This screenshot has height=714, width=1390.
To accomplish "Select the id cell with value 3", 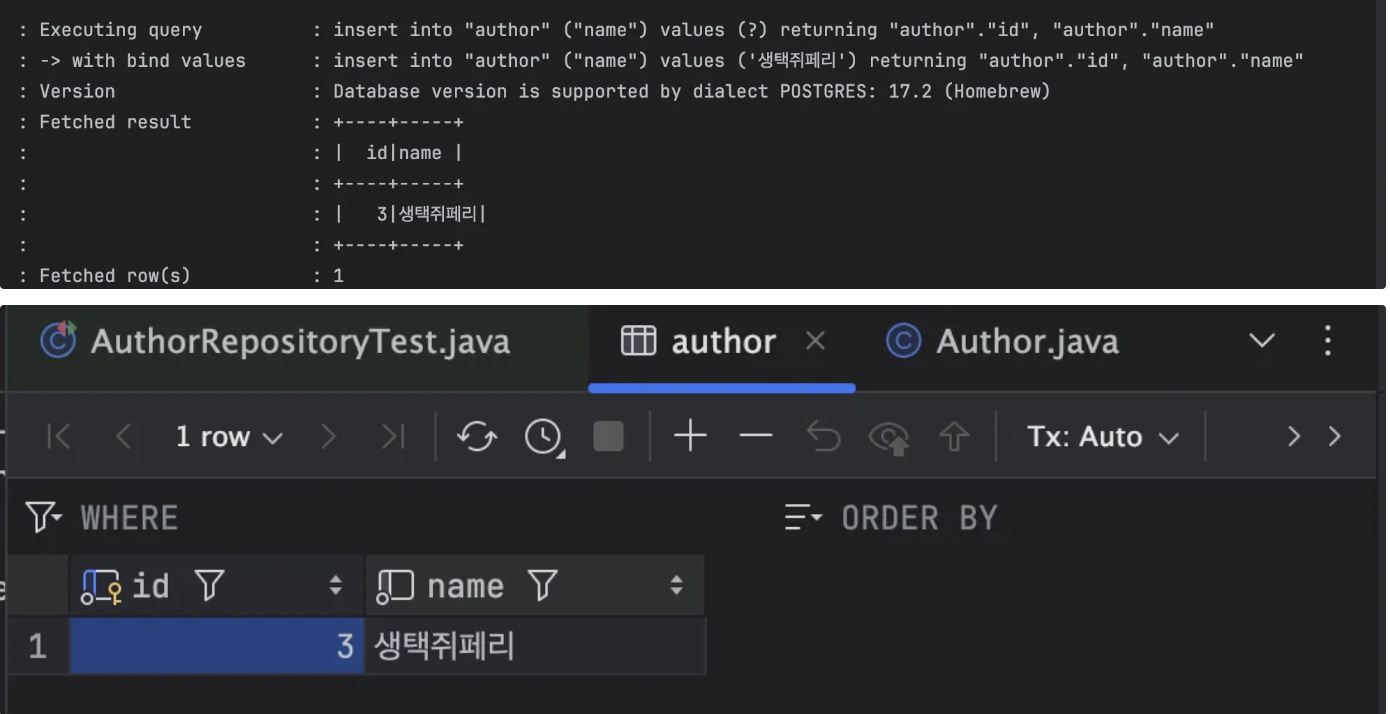I will pyautogui.click(x=217, y=646).
